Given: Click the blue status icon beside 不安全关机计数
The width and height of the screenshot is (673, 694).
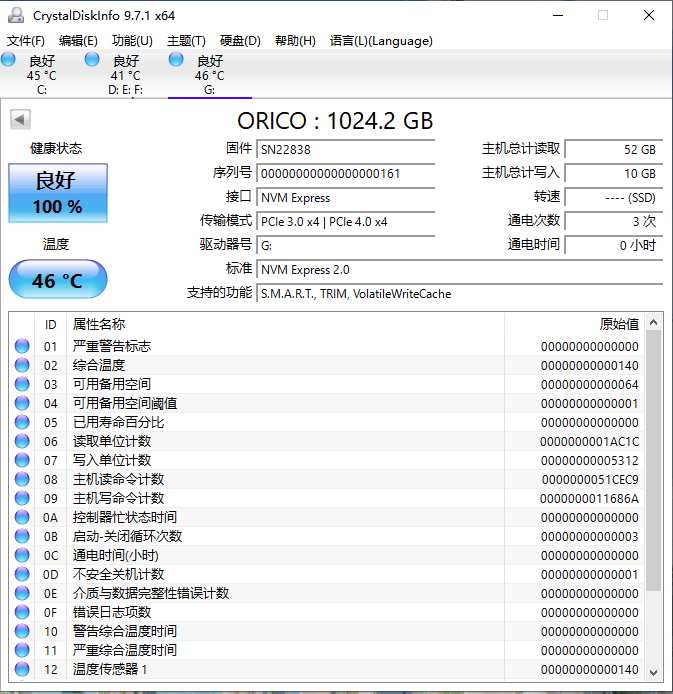Looking at the screenshot, I should (22, 574).
